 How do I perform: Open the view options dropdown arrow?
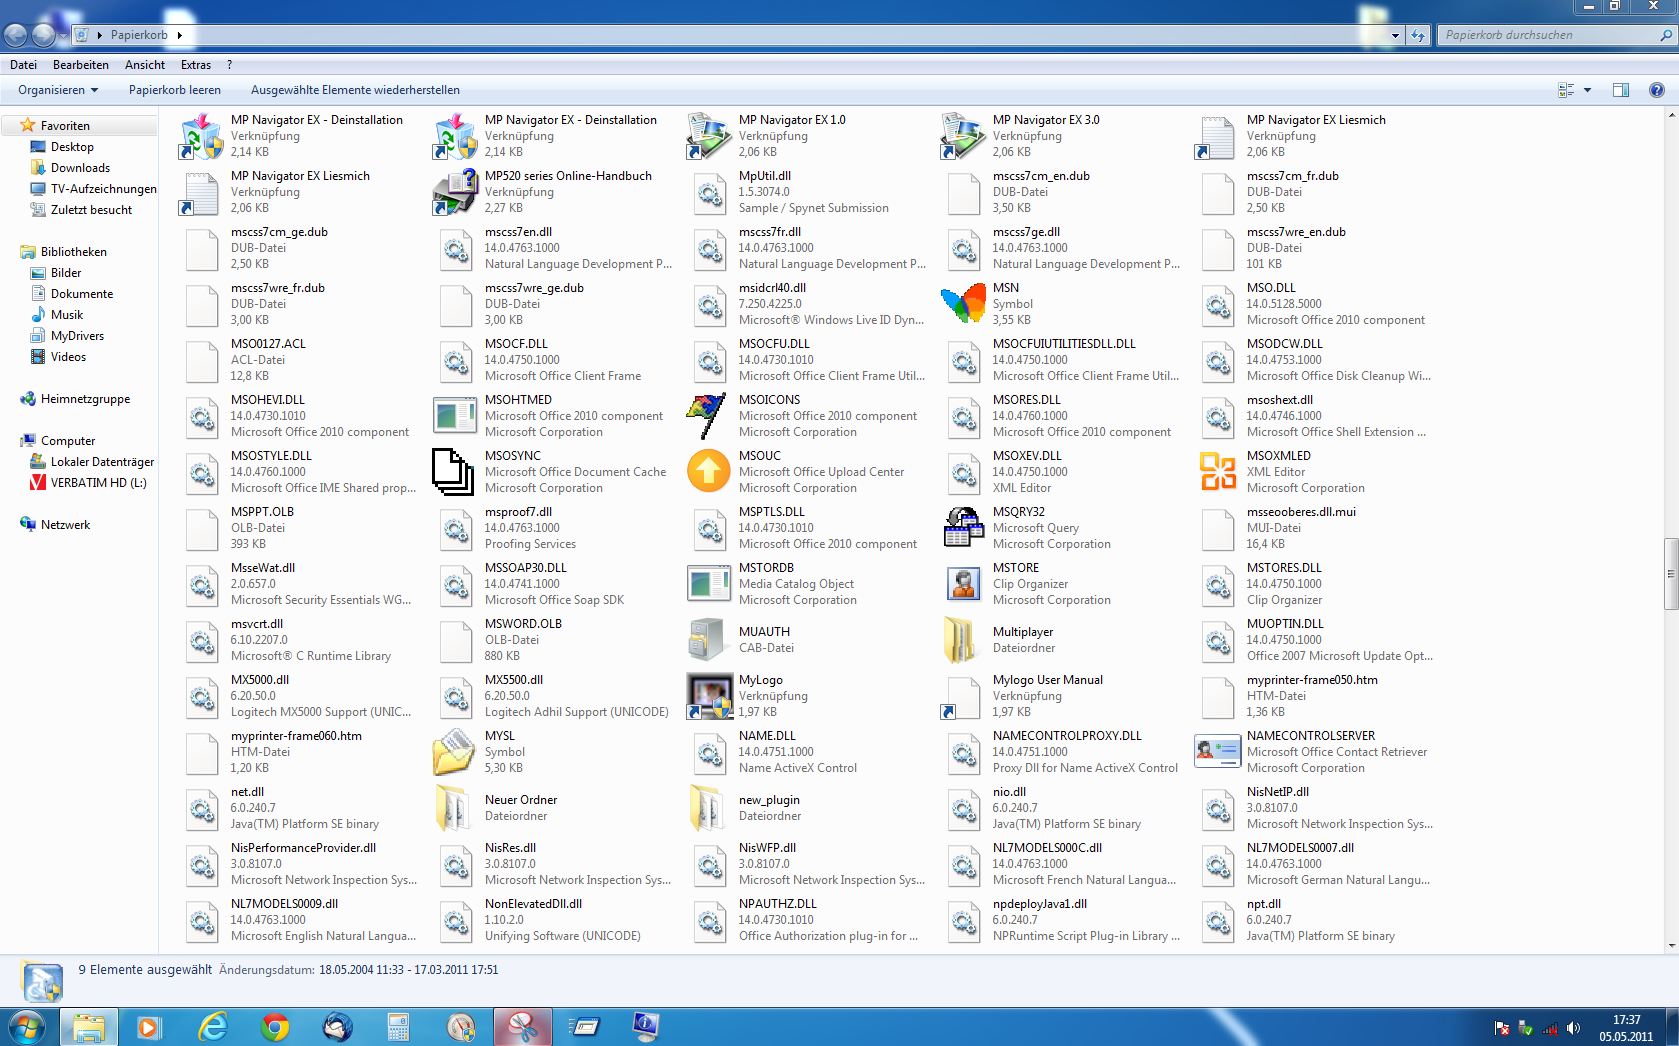pyautogui.click(x=1587, y=90)
